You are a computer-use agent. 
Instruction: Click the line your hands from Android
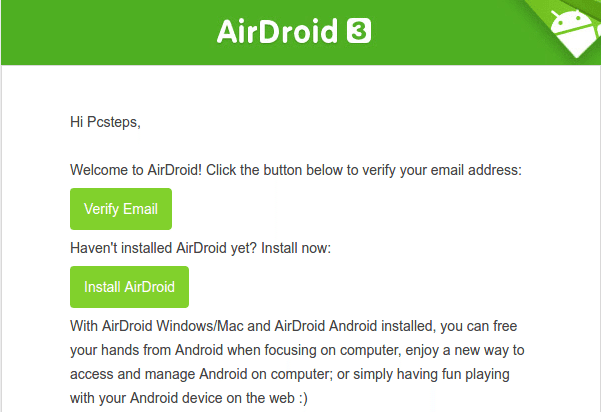pyautogui.click(x=297, y=350)
